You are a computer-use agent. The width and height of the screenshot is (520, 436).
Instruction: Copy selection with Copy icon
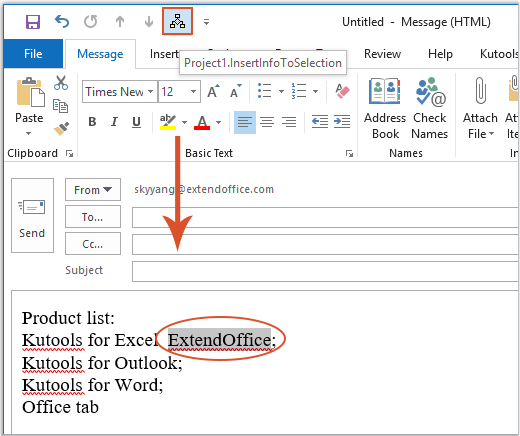tap(61, 106)
